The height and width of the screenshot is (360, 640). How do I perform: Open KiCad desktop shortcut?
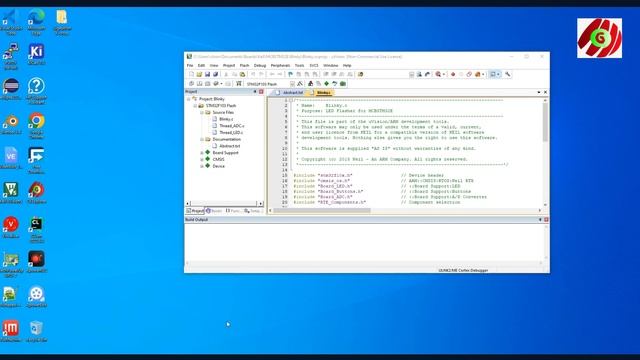point(36,55)
